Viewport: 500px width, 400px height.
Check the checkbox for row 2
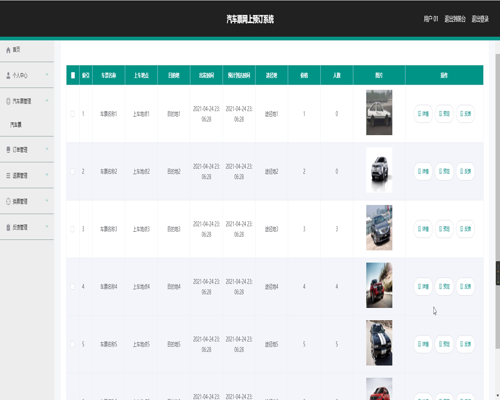pyautogui.click(x=72, y=171)
